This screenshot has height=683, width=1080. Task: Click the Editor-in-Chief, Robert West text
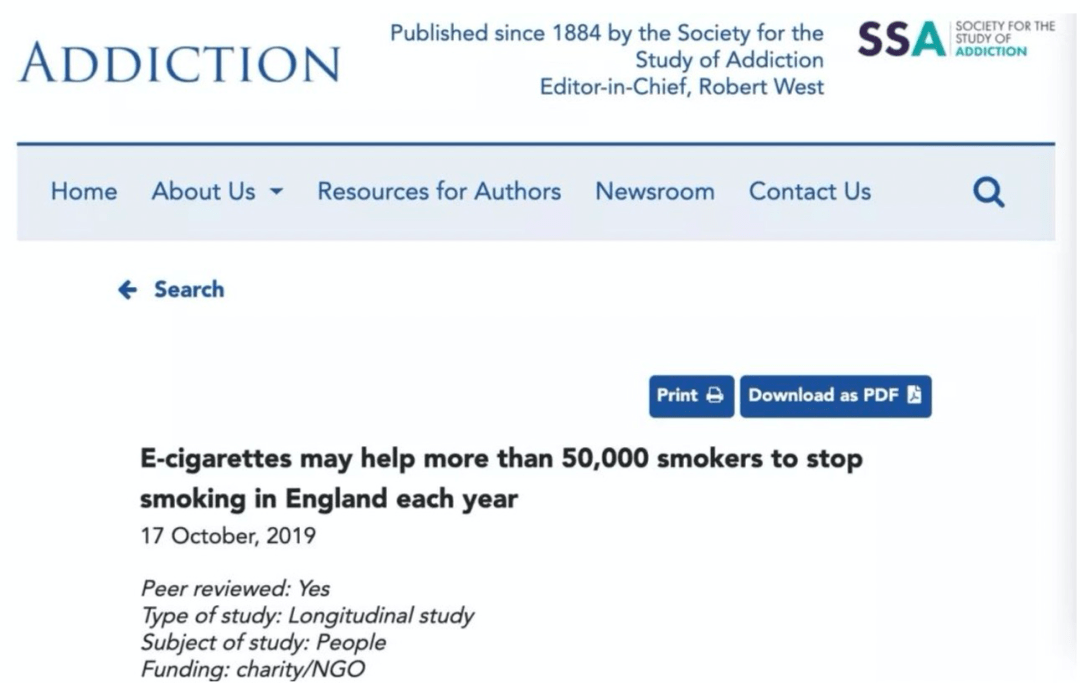tap(682, 87)
